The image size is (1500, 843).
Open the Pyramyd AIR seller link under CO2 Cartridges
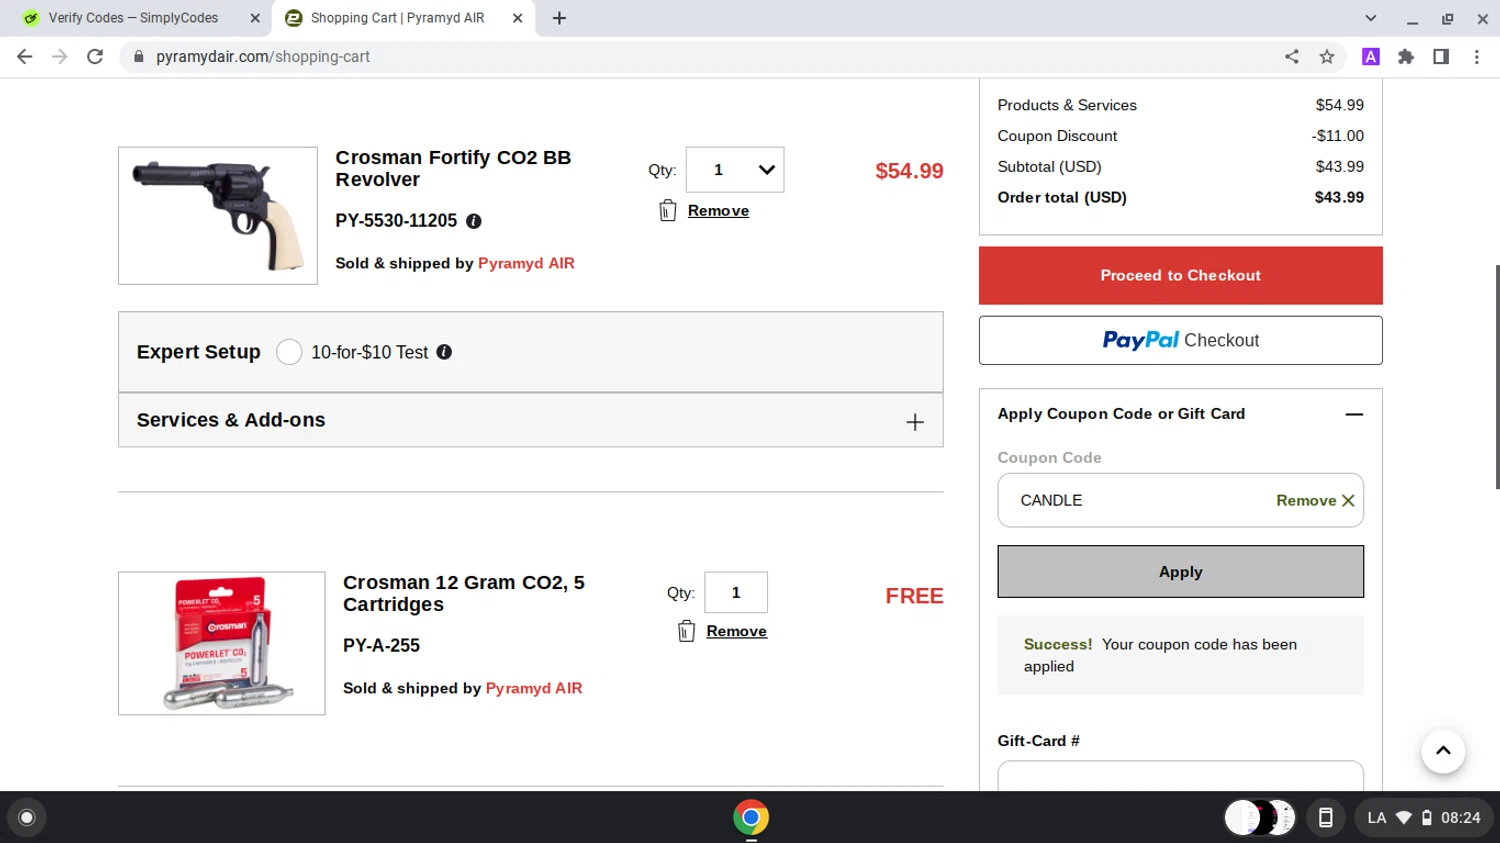coord(534,688)
